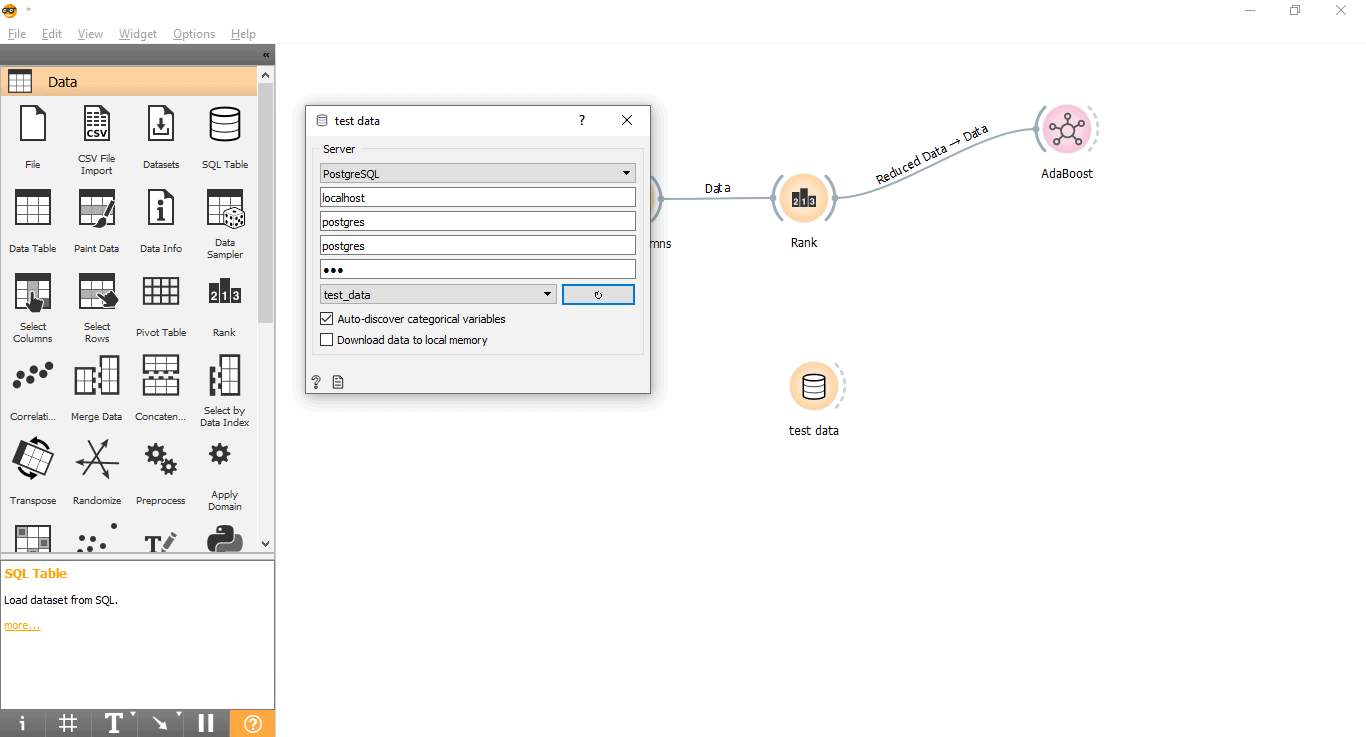The height and width of the screenshot is (737, 1366).
Task: Click the Rank node on canvas
Action: 804,199
